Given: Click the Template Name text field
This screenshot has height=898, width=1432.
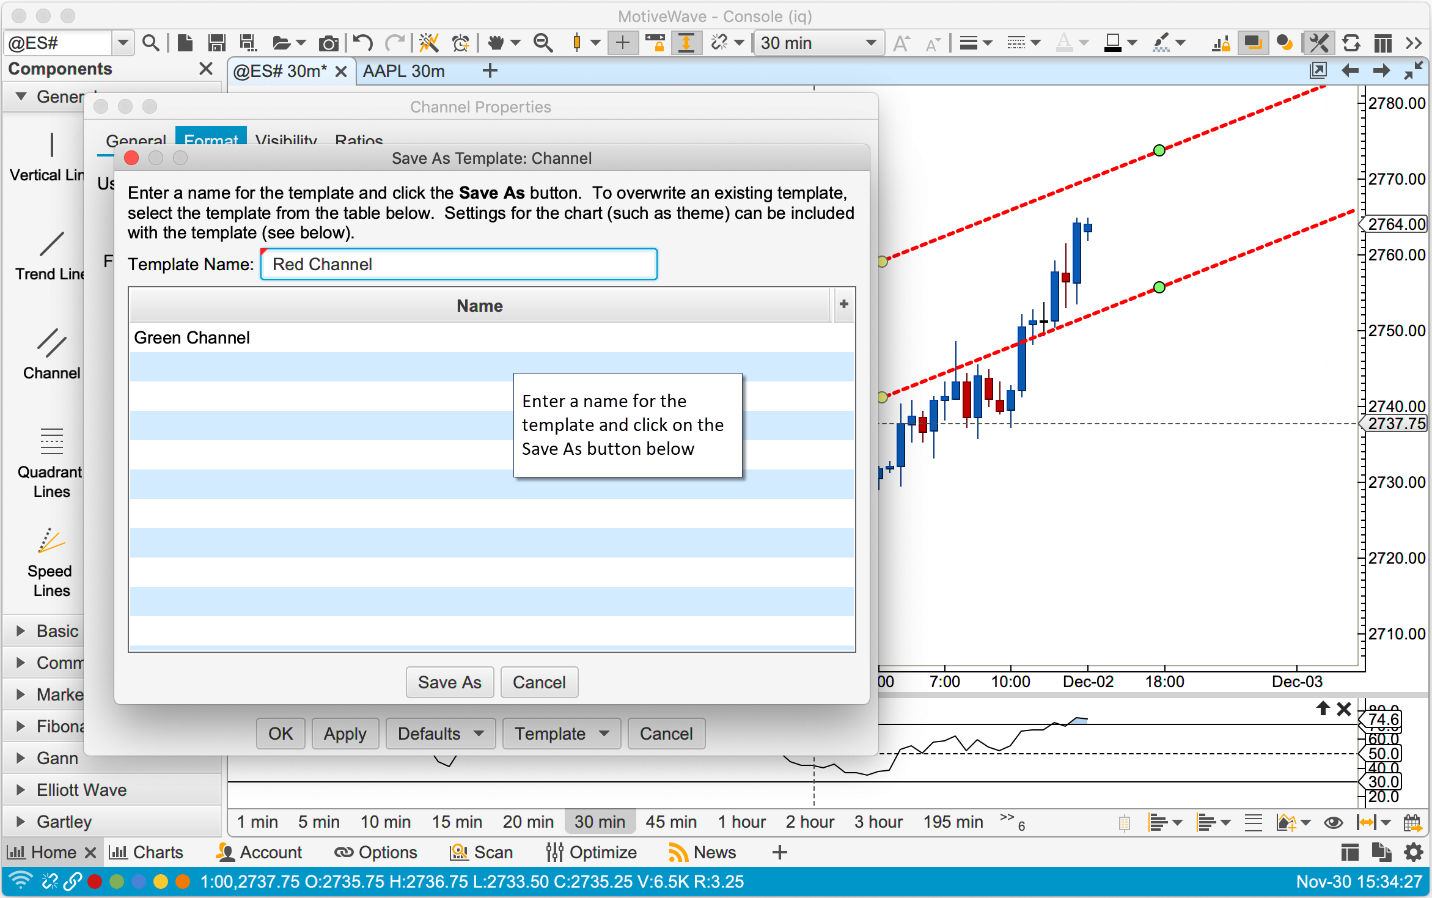Looking at the screenshot, I should pyautogui.click(x=459, y=264).
